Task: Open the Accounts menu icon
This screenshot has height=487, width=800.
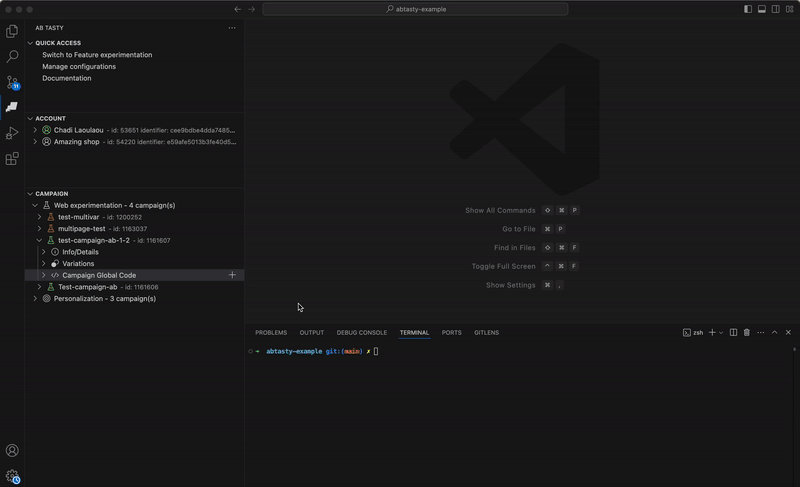Action: pyautogui.click(x=12, y=451)
